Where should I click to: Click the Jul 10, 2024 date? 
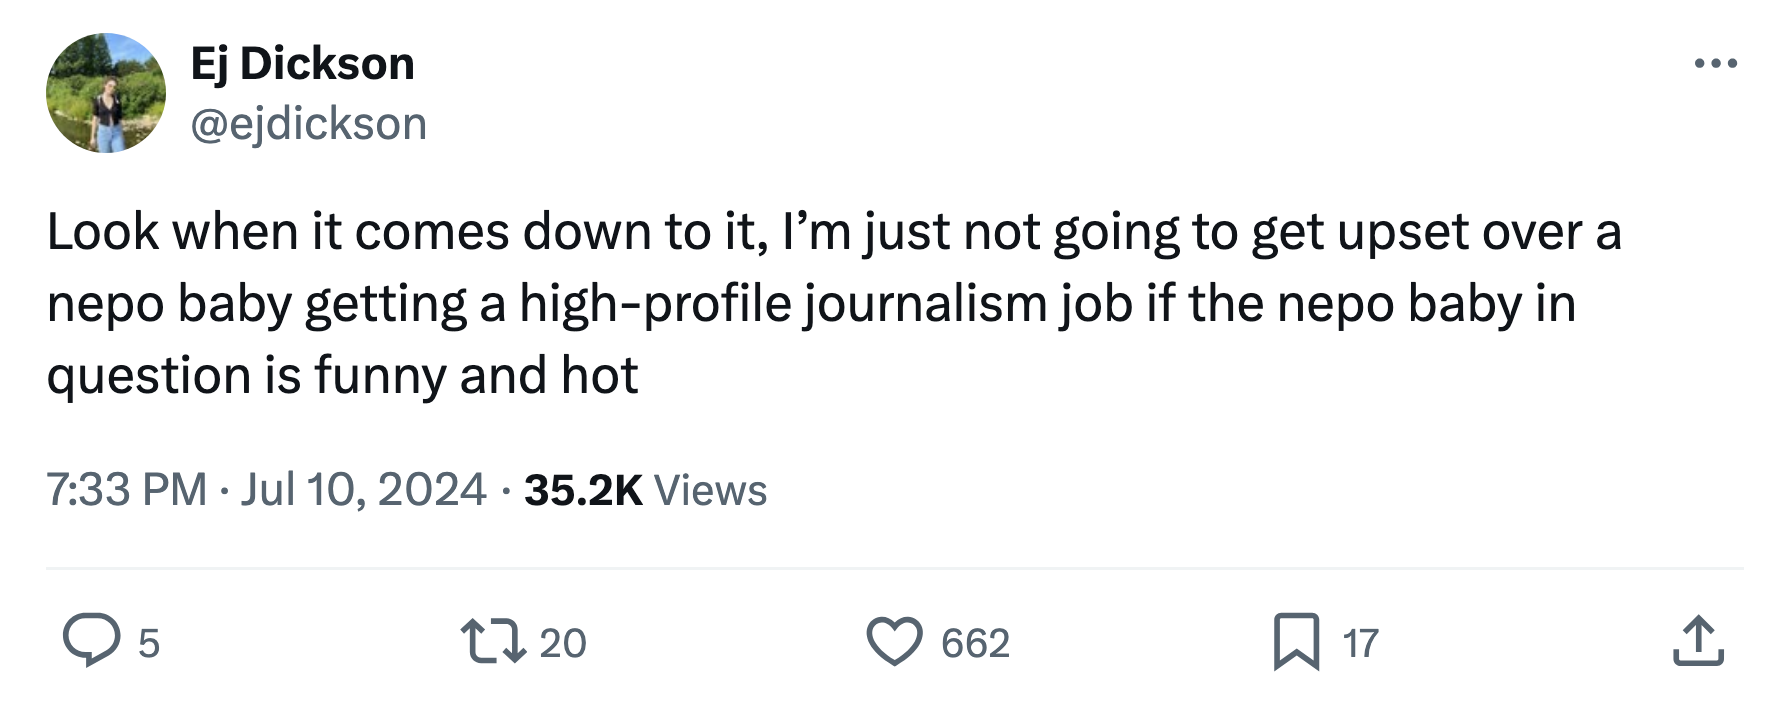(363, 490)
